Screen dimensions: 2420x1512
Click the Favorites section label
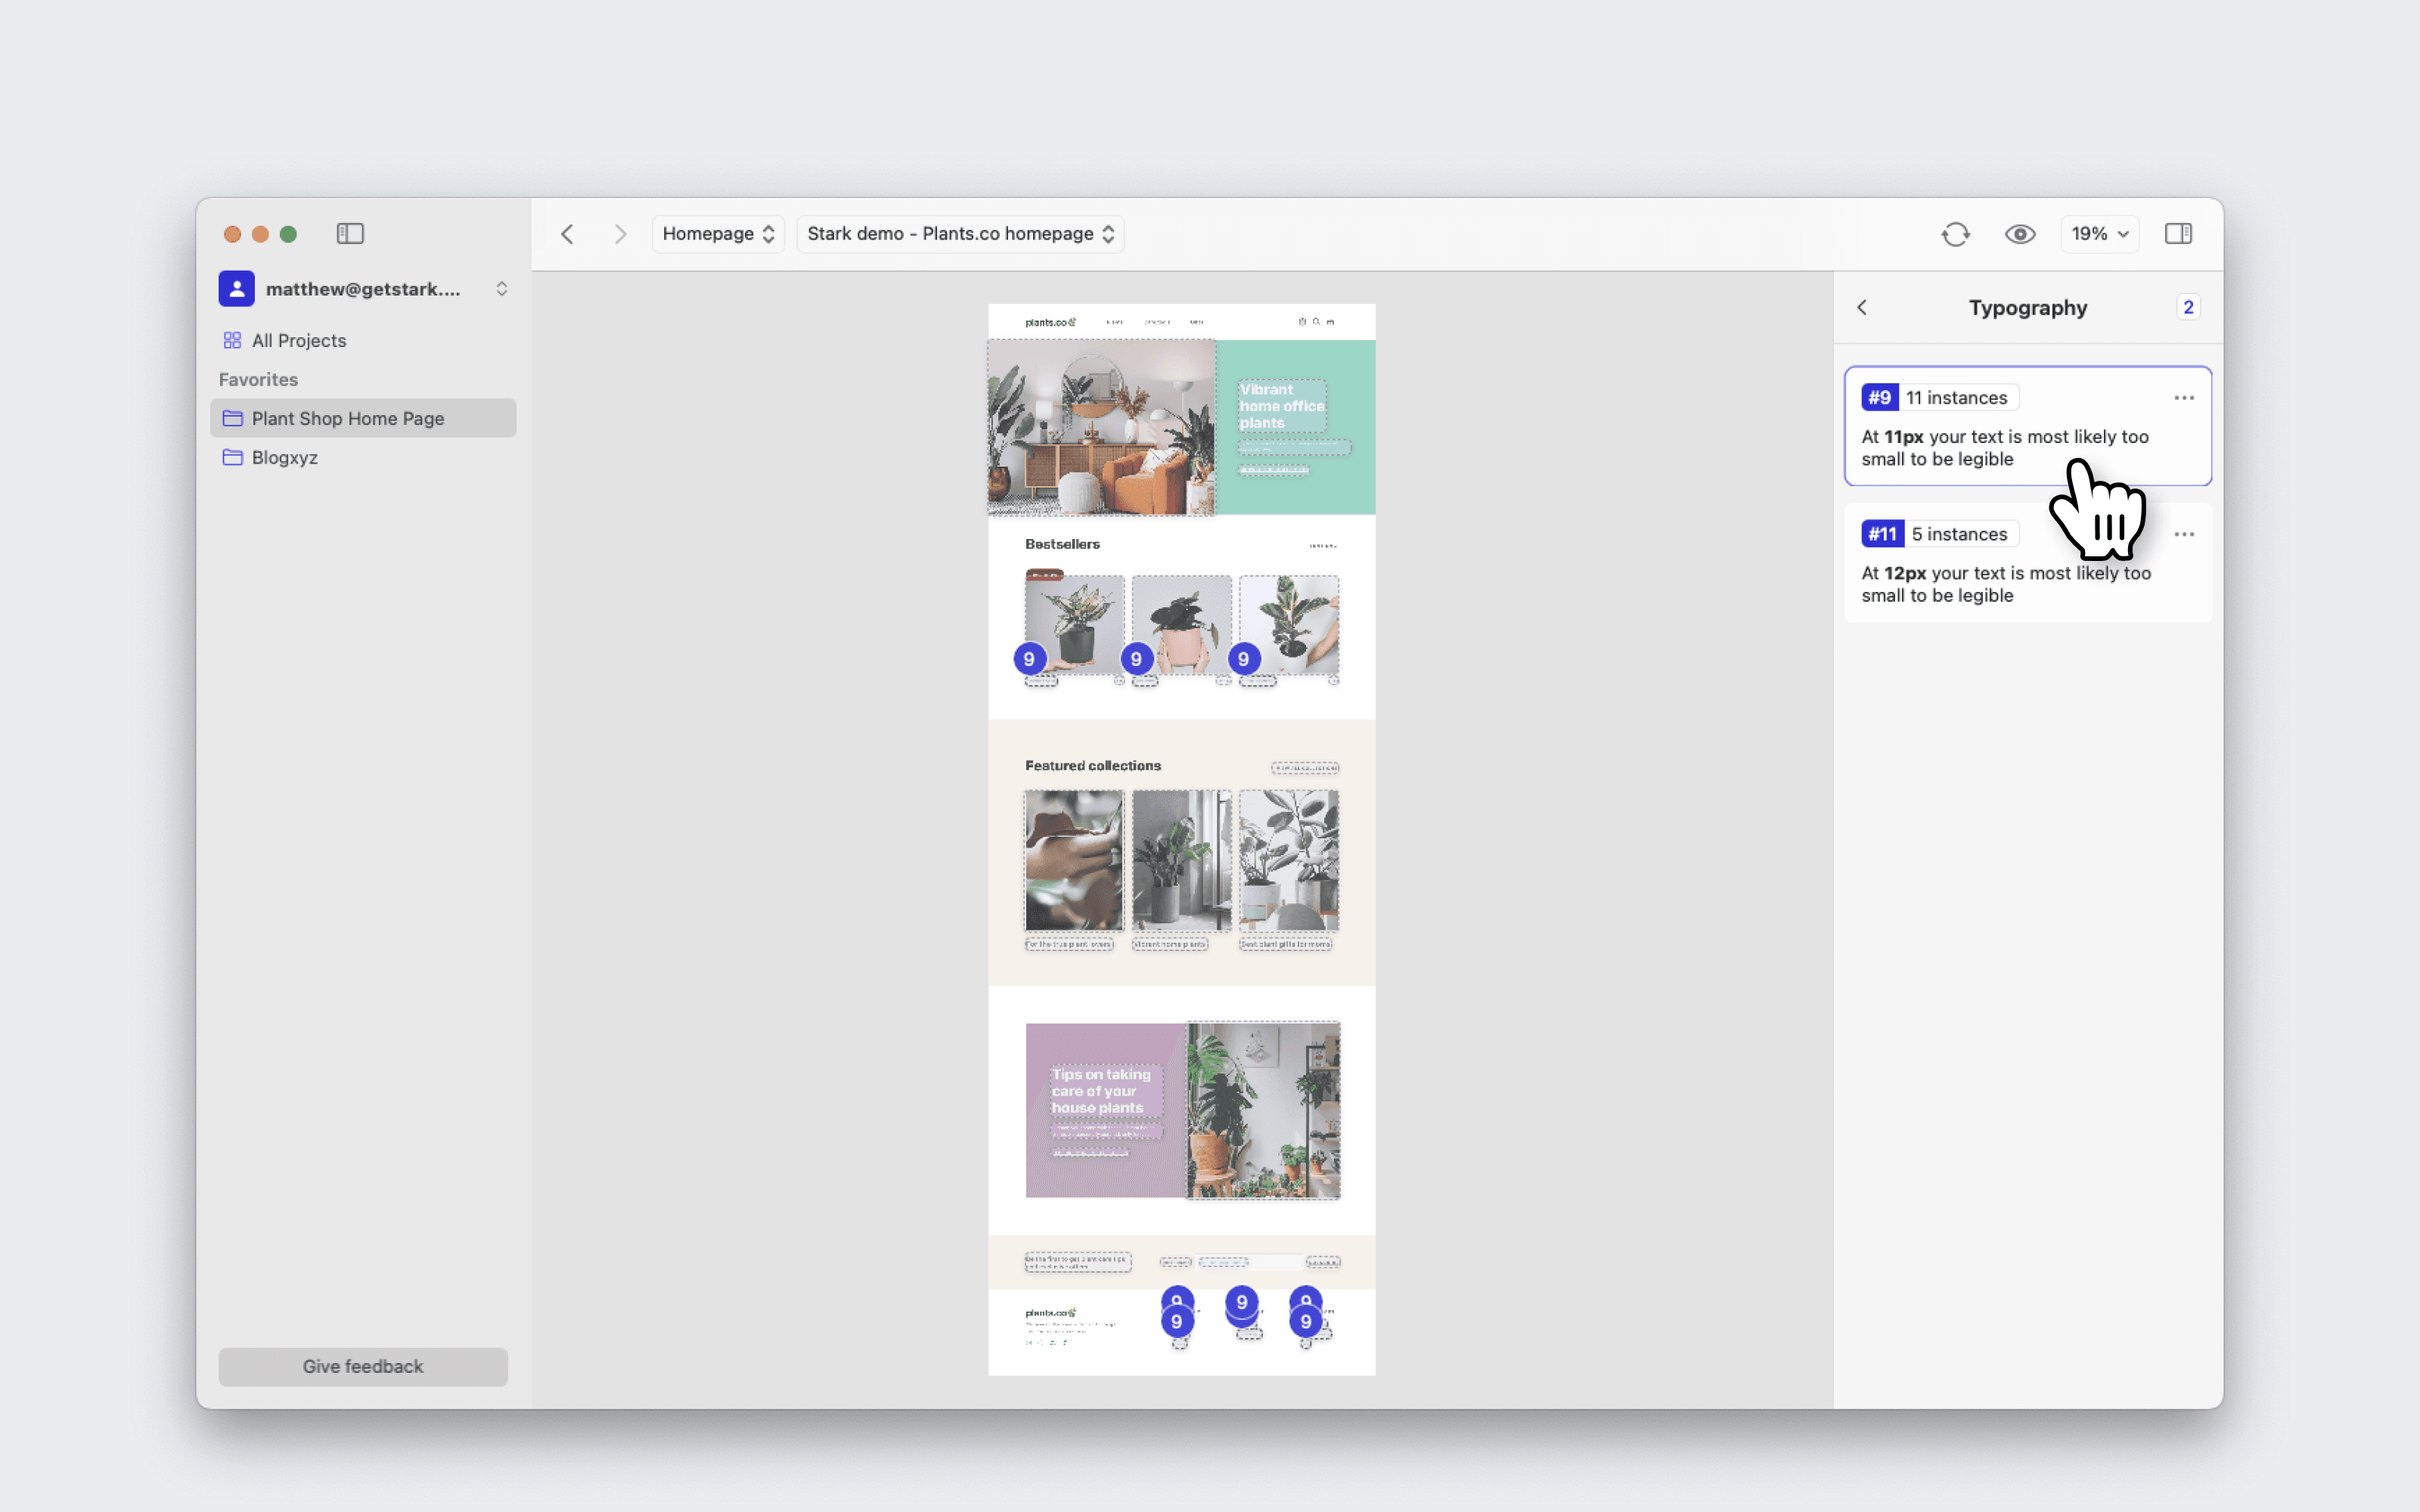point(258,379)
